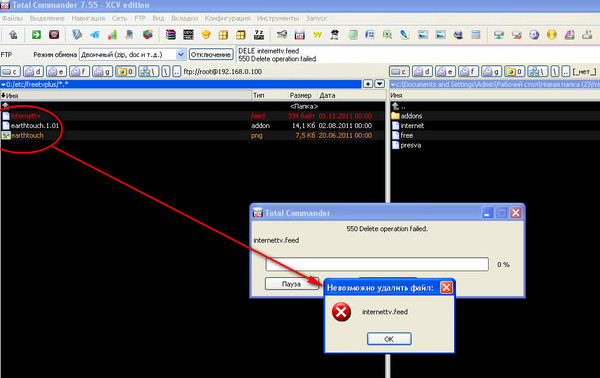
Task: Open the FTP transfer mode dropdown
Action: [x=181, y=55]
